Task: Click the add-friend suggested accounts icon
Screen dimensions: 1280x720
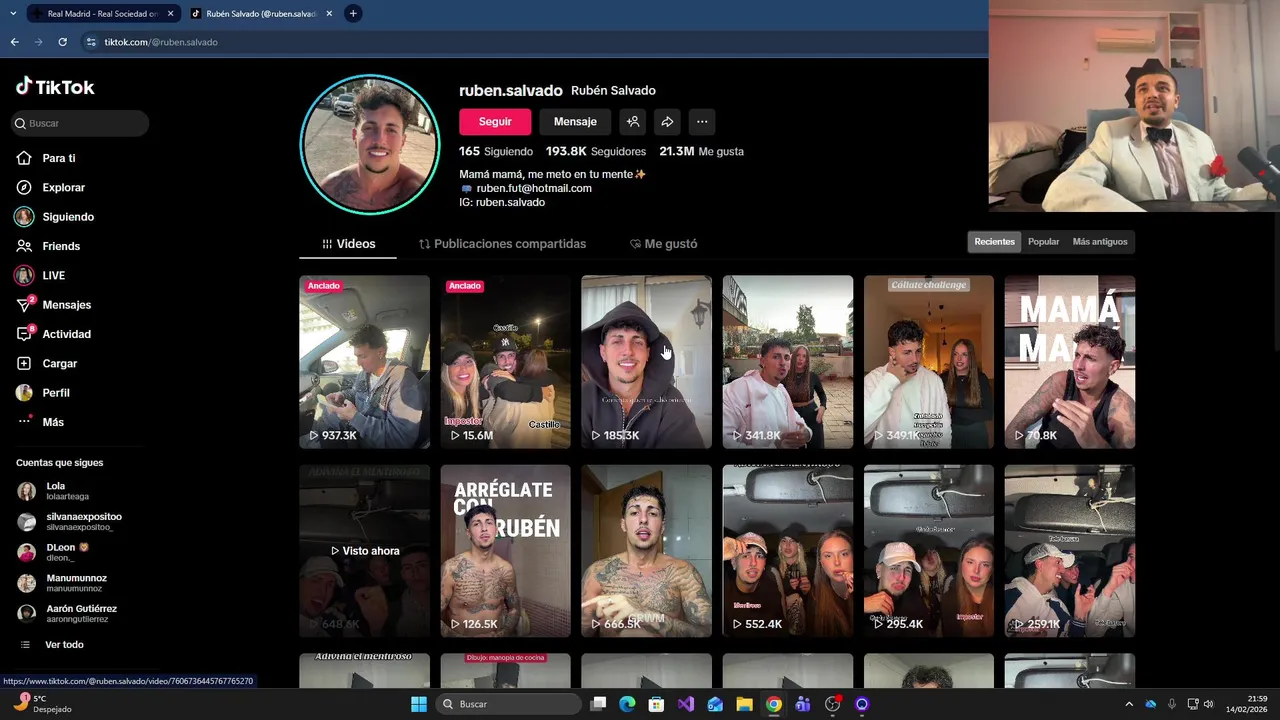Action: [633, 122]
